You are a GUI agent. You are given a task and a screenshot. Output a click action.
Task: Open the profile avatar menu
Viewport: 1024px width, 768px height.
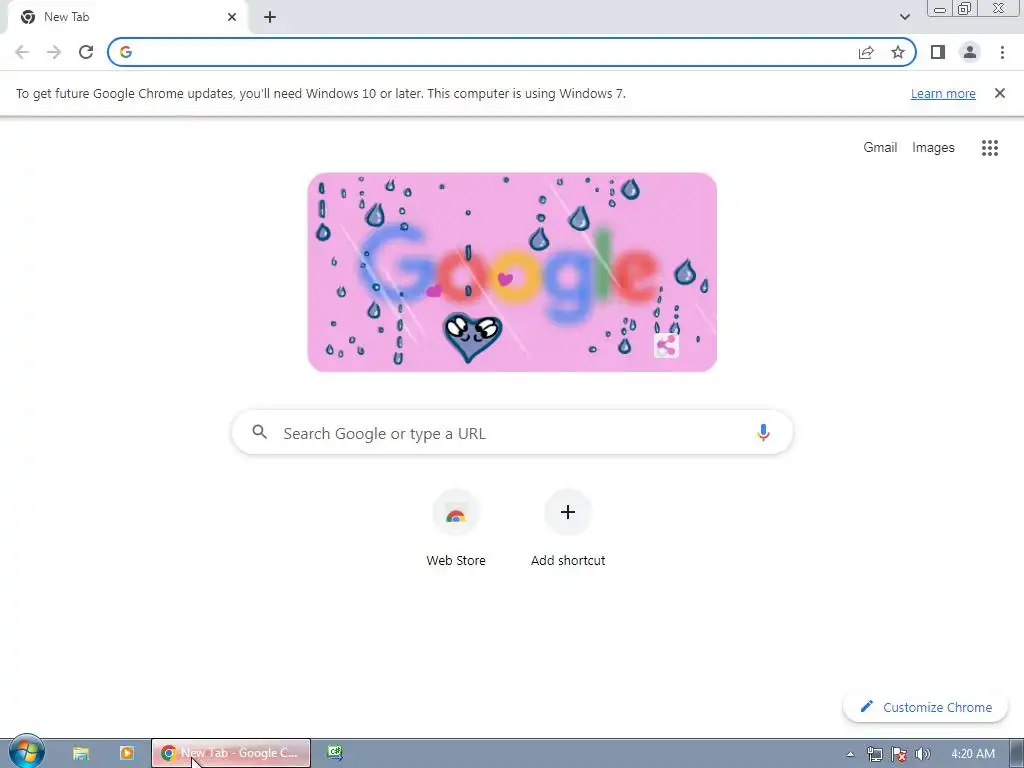pos(970,52)
